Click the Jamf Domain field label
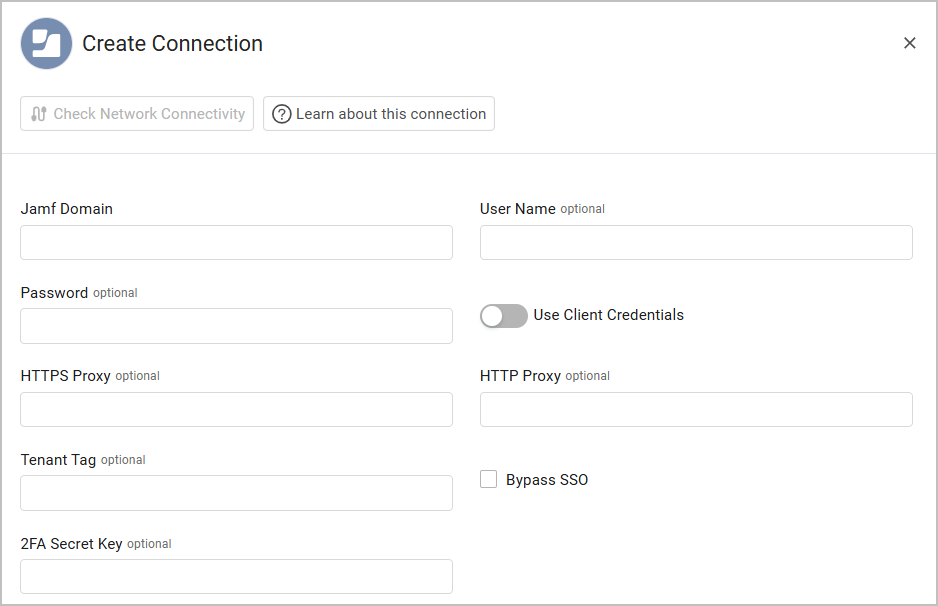 [x=67, y=209]
